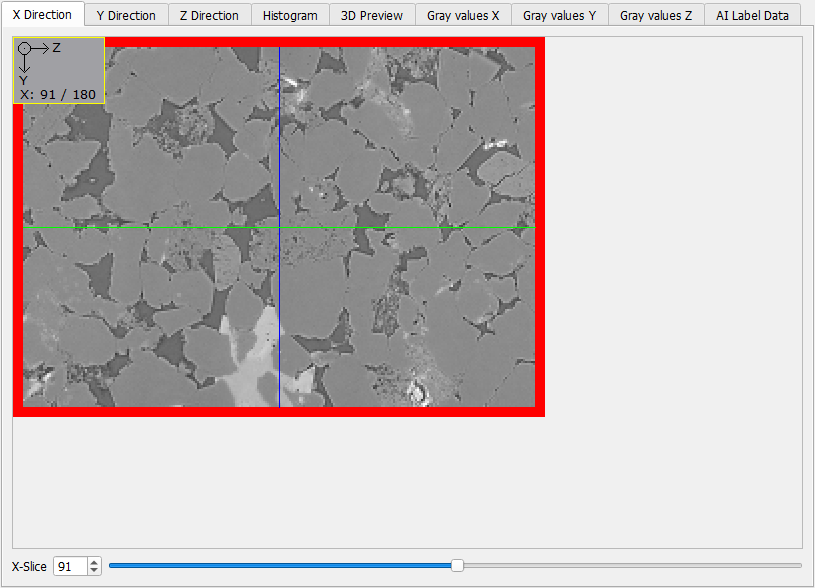View the Gray values X tab

click(463, 15)
